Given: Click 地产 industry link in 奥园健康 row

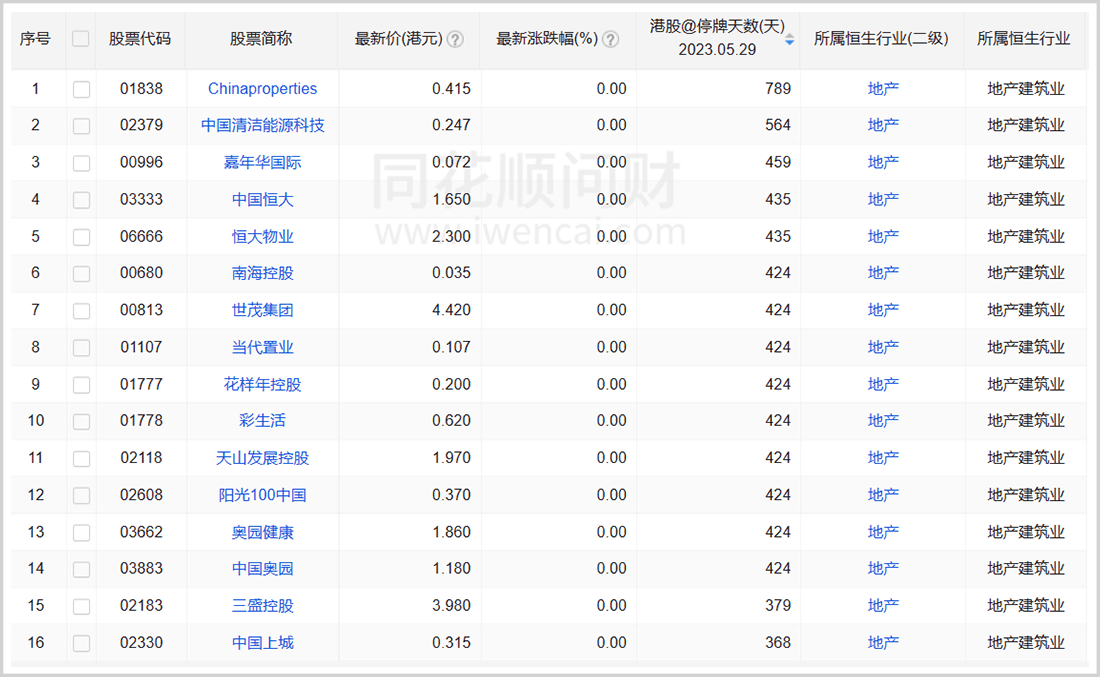Looking at the screenshot, I should coord(883,532).
